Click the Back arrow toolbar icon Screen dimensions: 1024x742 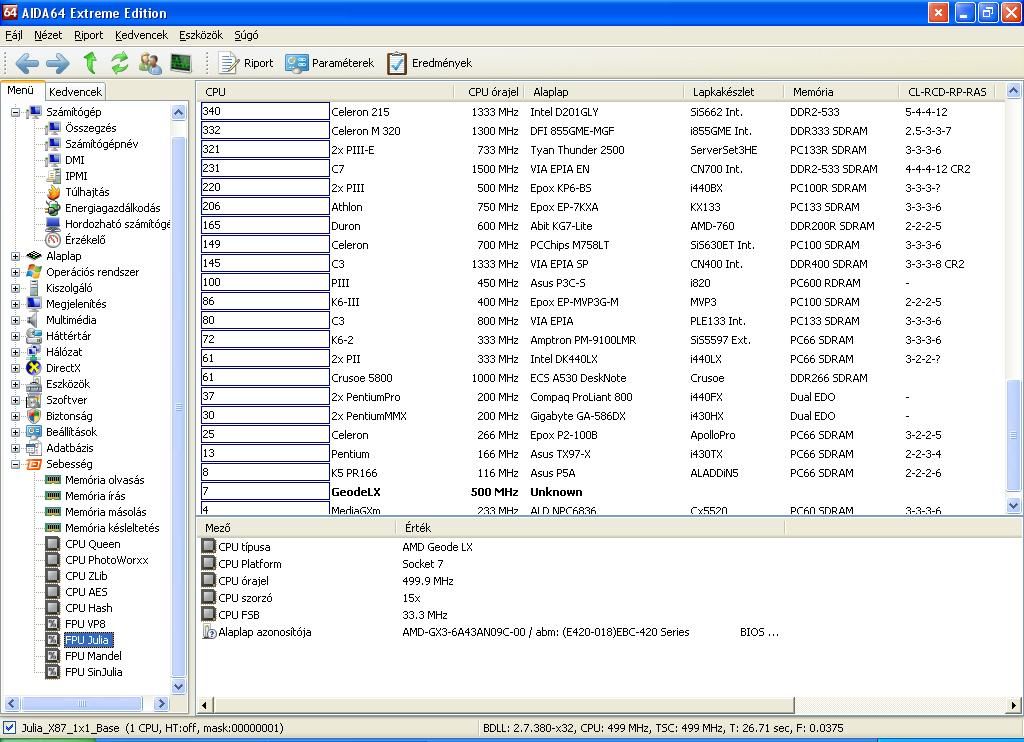click(x=27, y=63)
